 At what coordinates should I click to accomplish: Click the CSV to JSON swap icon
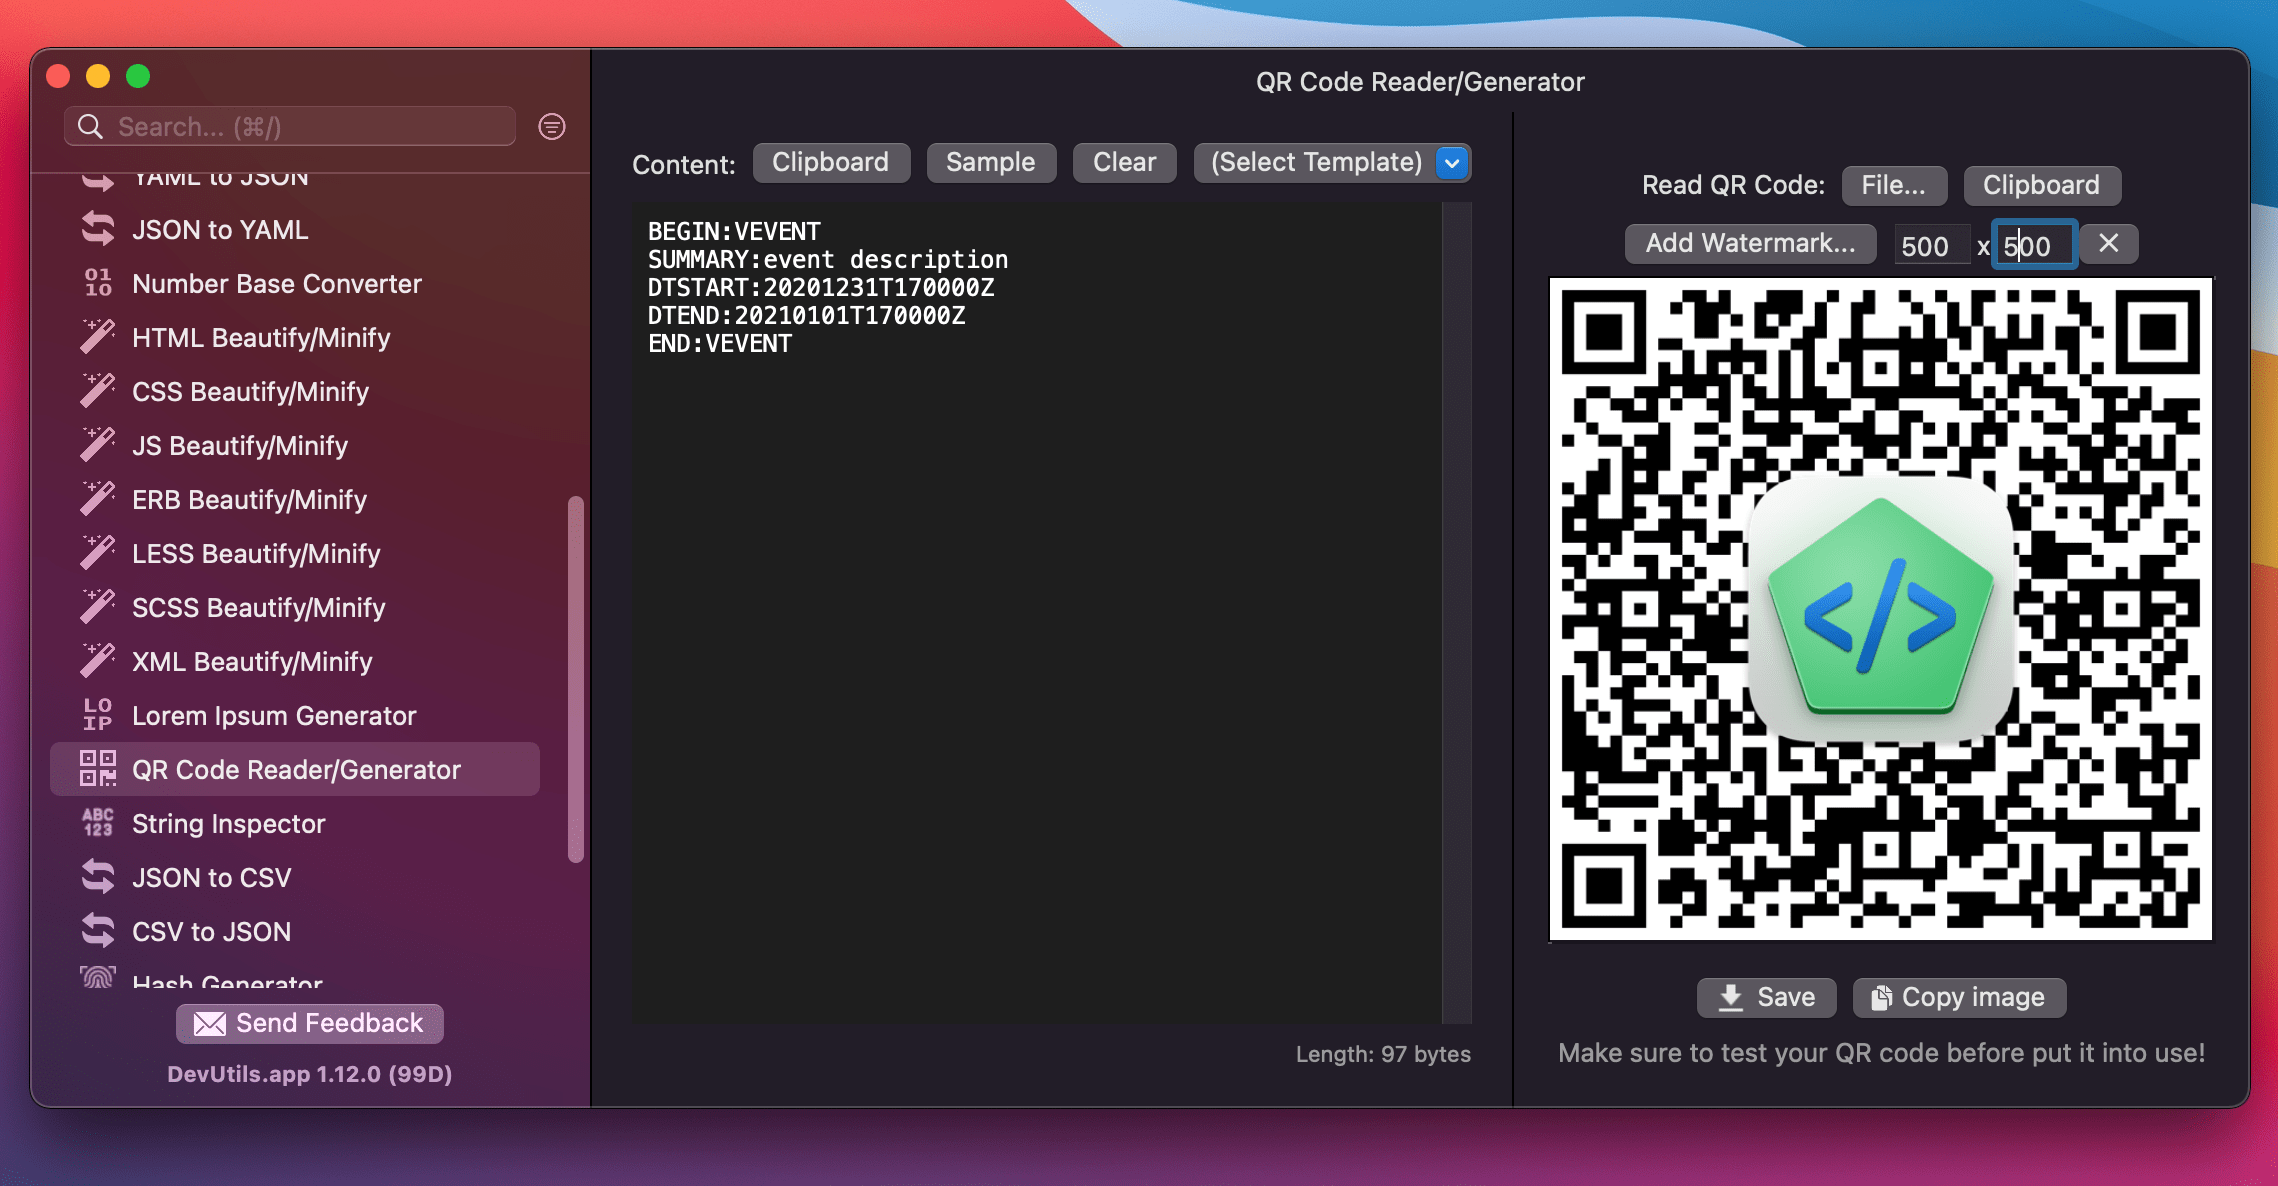point(98,931)
